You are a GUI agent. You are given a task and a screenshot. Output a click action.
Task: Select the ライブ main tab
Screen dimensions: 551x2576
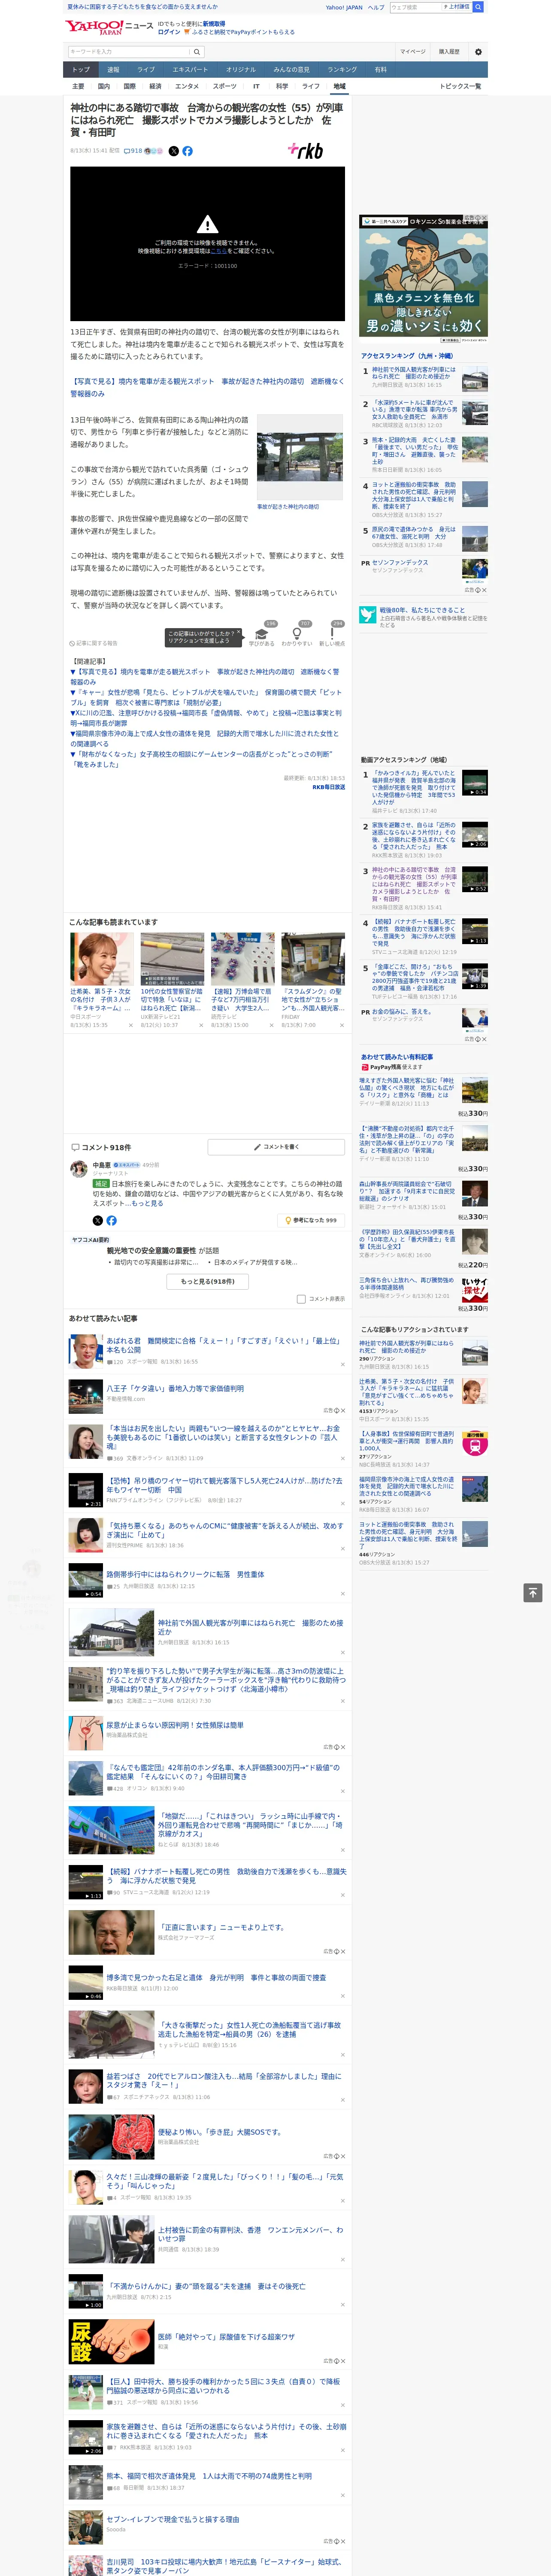pos(146,69)
